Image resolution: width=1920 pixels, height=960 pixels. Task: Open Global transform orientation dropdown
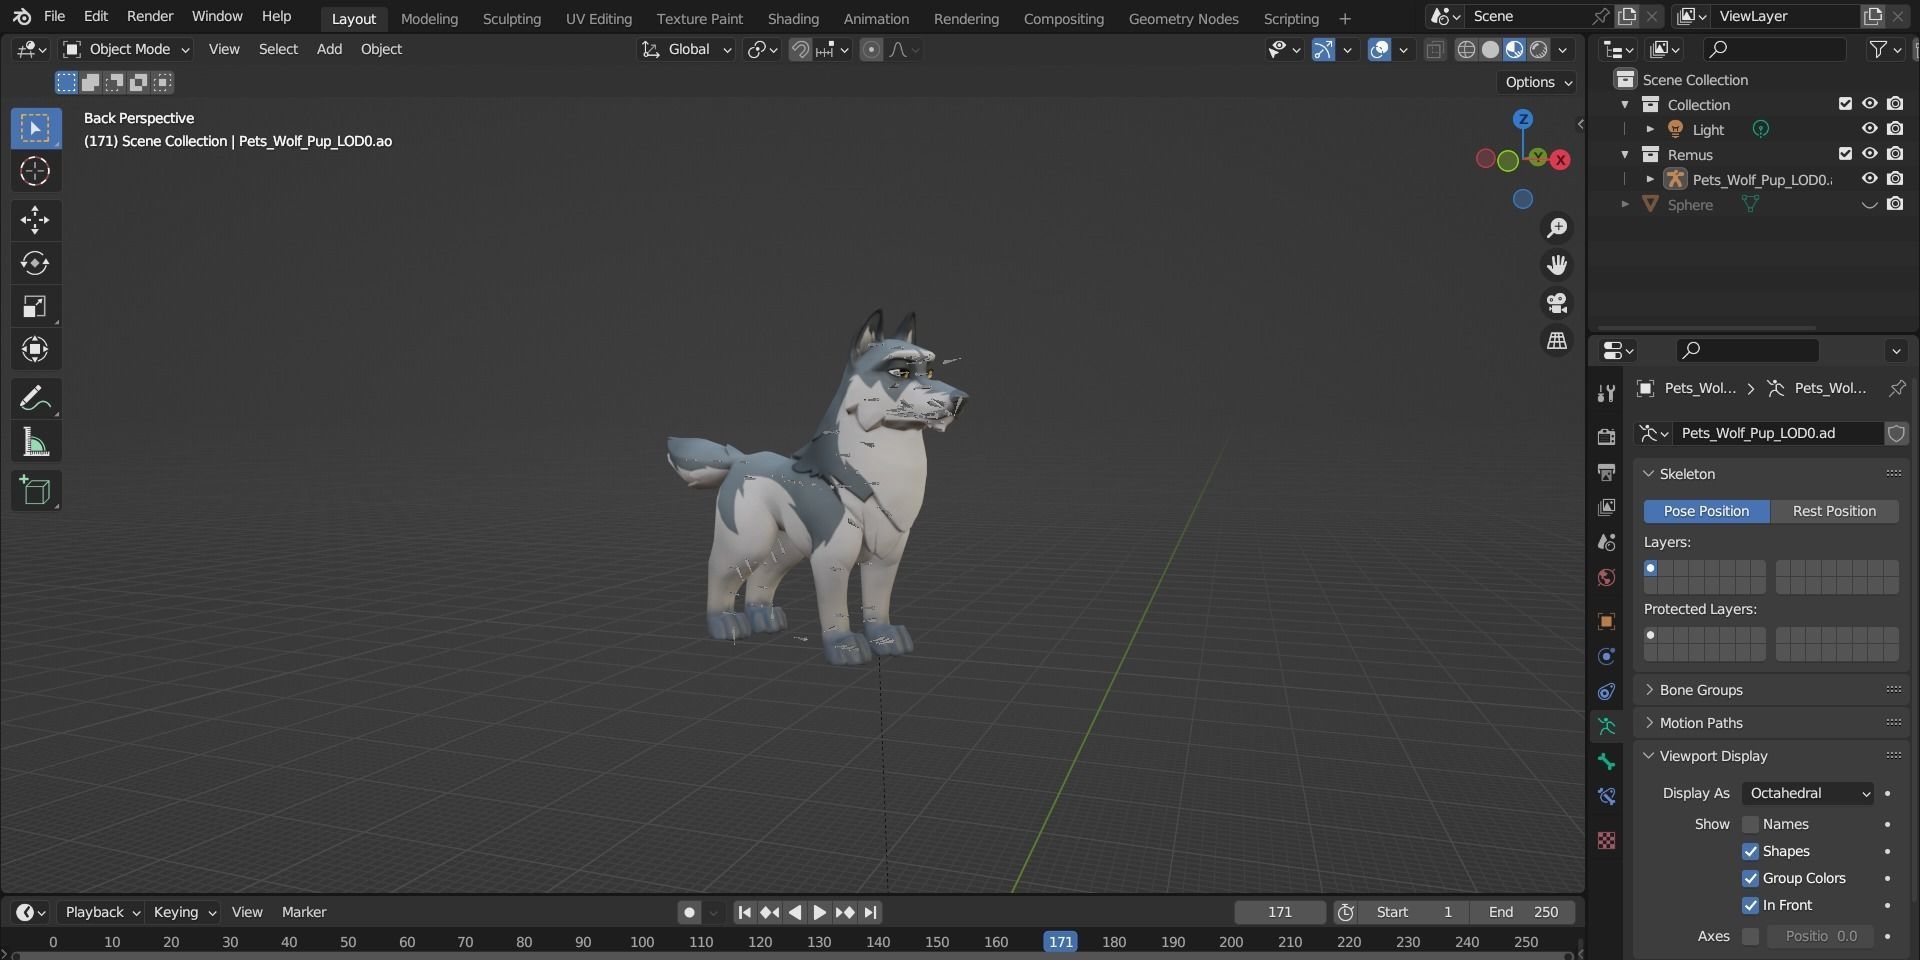687,49
